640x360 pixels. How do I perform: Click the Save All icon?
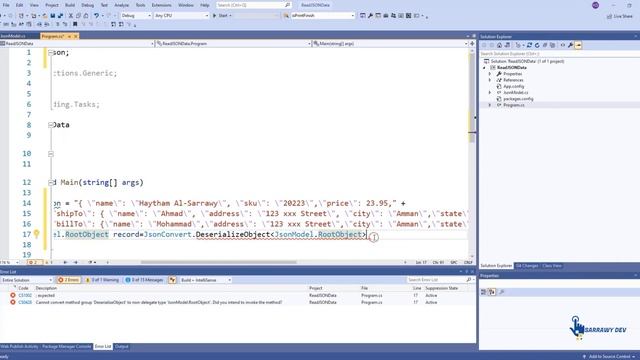pyautogui.click(x=60, y=16)
